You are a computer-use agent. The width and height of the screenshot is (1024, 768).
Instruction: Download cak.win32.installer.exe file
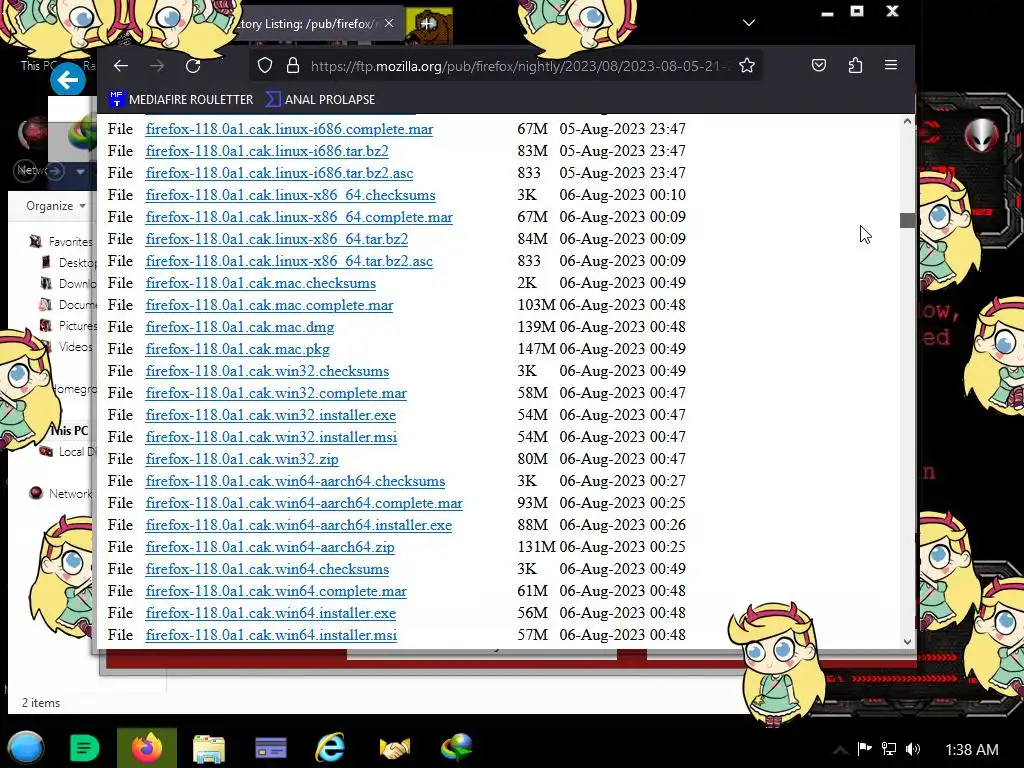coord(271,415)
